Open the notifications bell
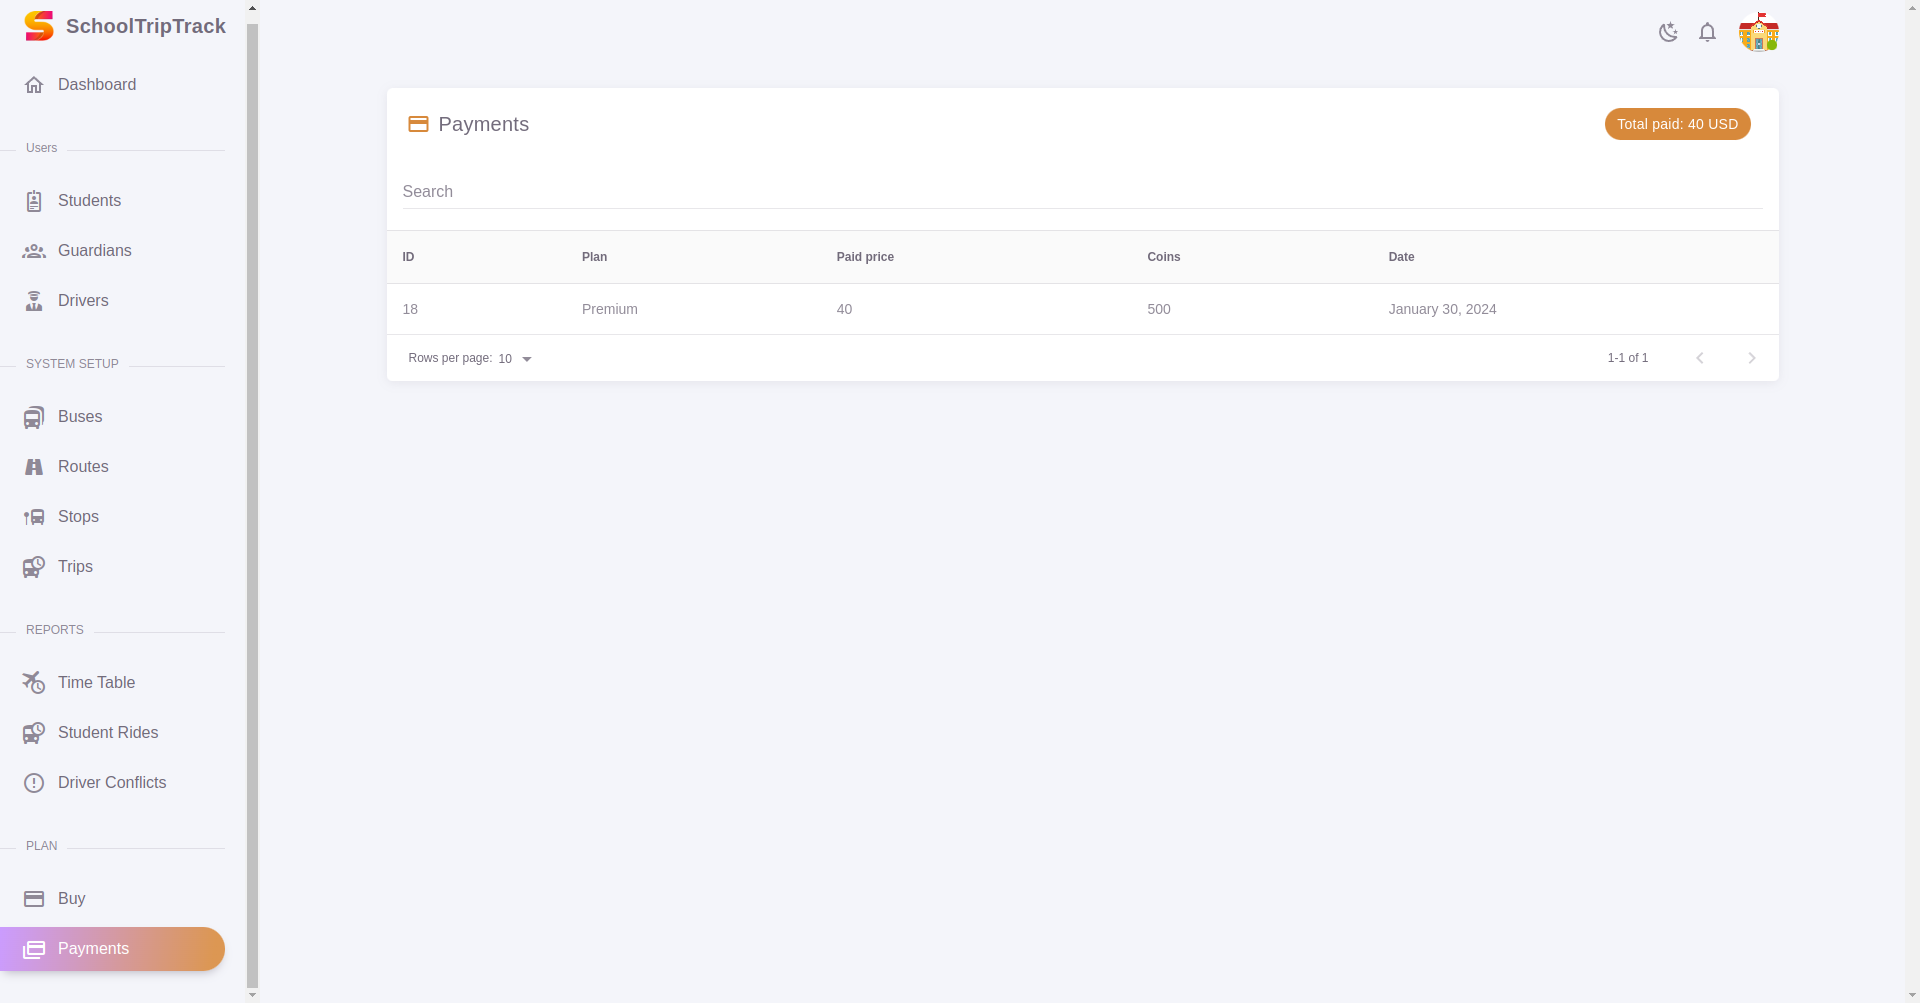The width and height of the screenshot is (1920, 1003). [x=1707, y=32]
